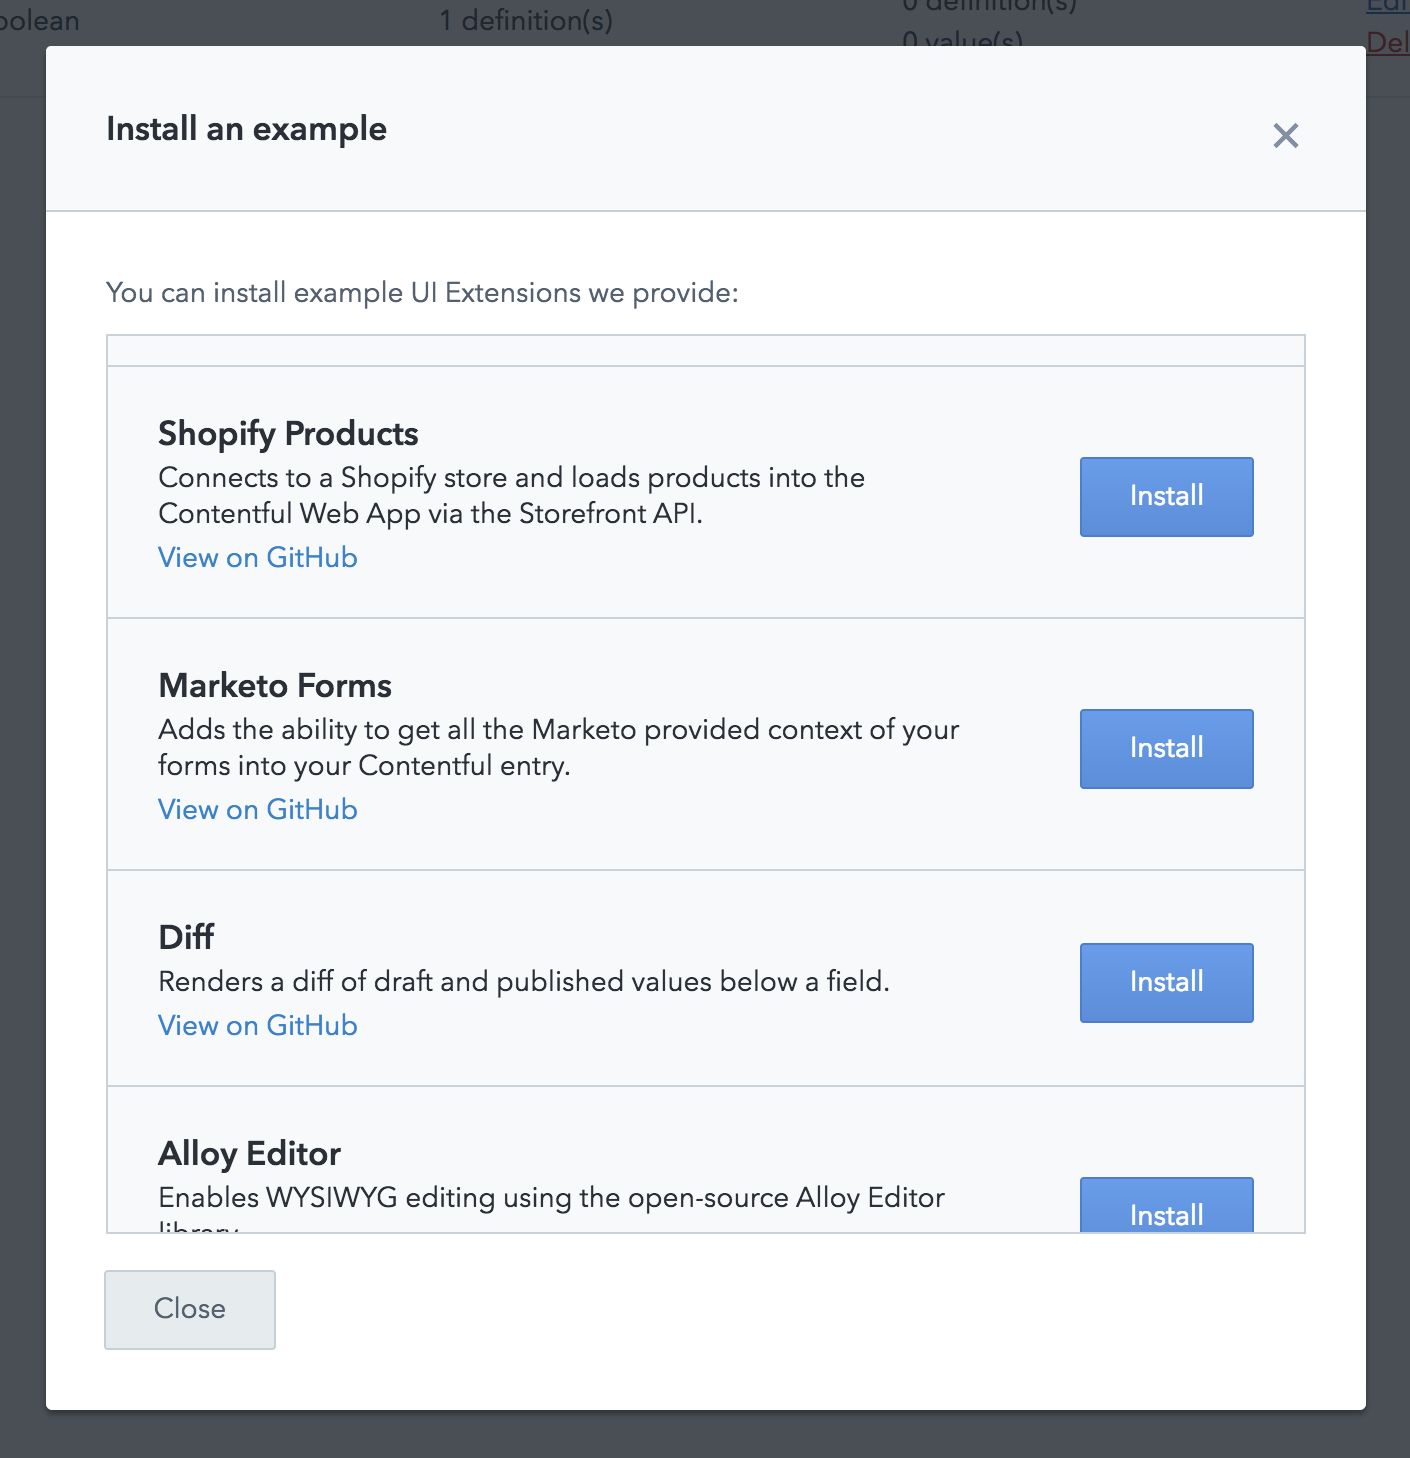Open Diff extension View on GitHub link

pyautogui.click(x=258, y=1026)
